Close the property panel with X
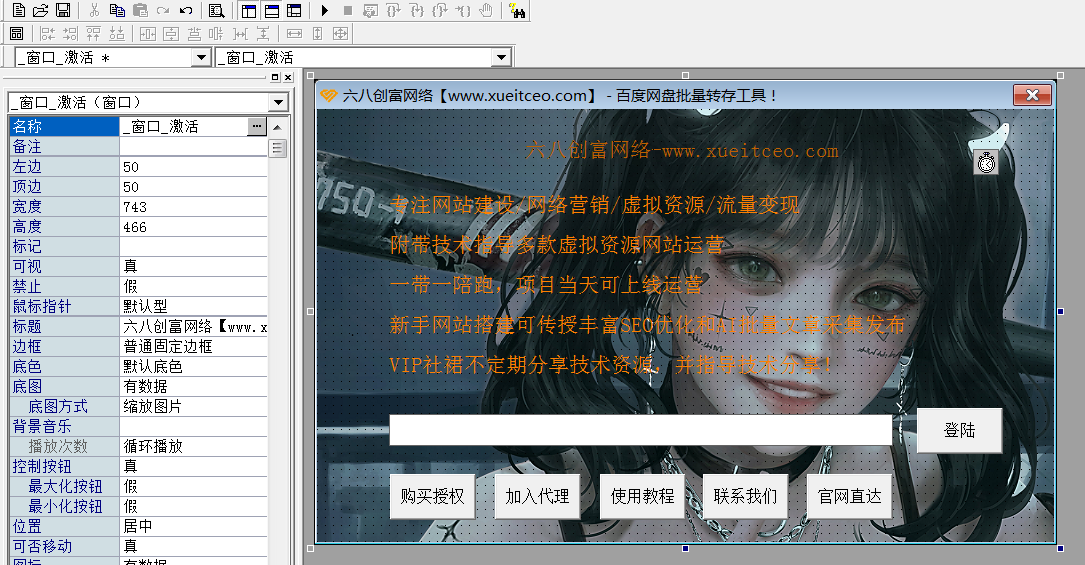This screenshot has height=565, width=1085. [x=289, y=77]
